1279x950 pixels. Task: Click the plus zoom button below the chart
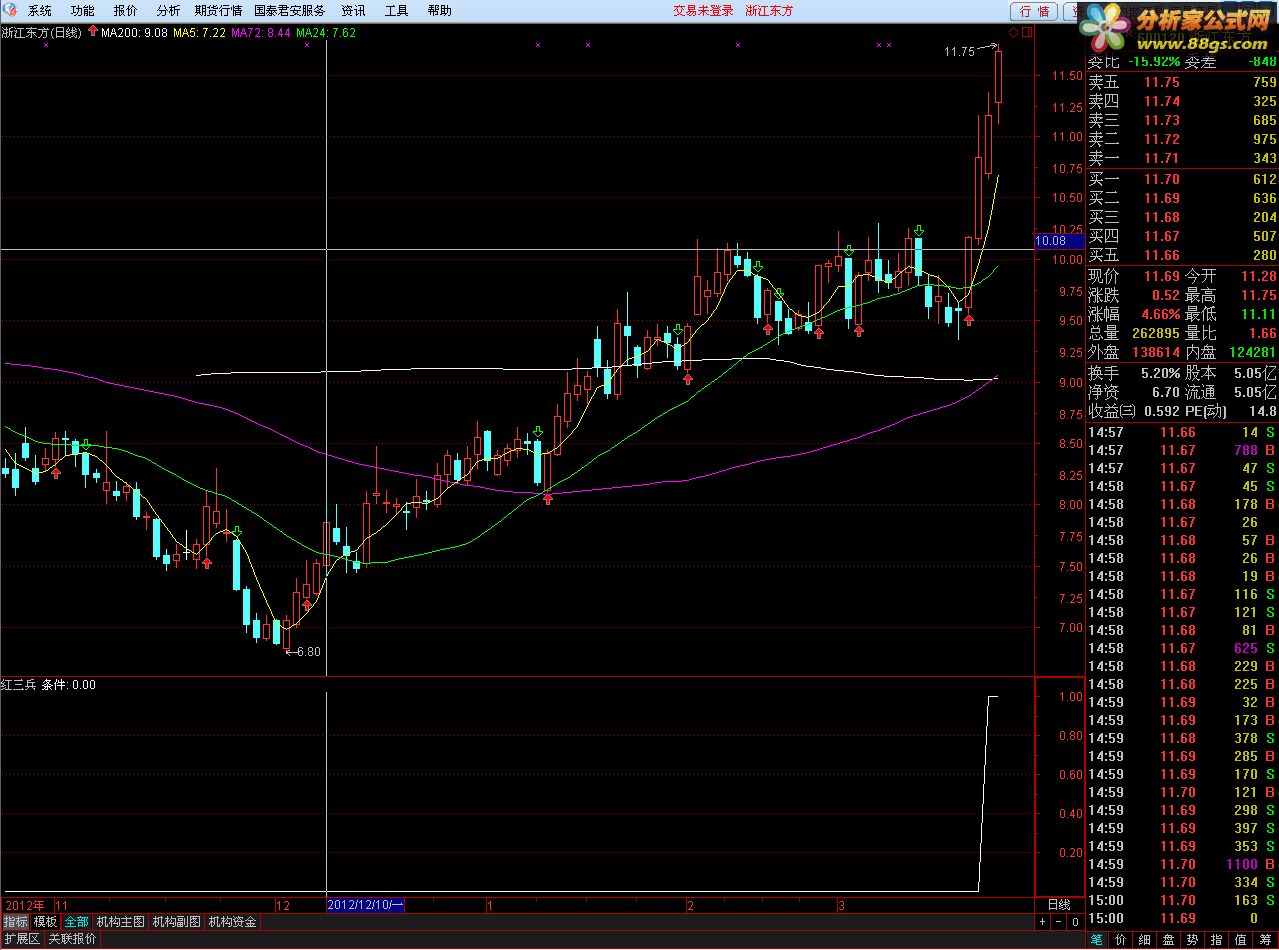pos(1042,921)
